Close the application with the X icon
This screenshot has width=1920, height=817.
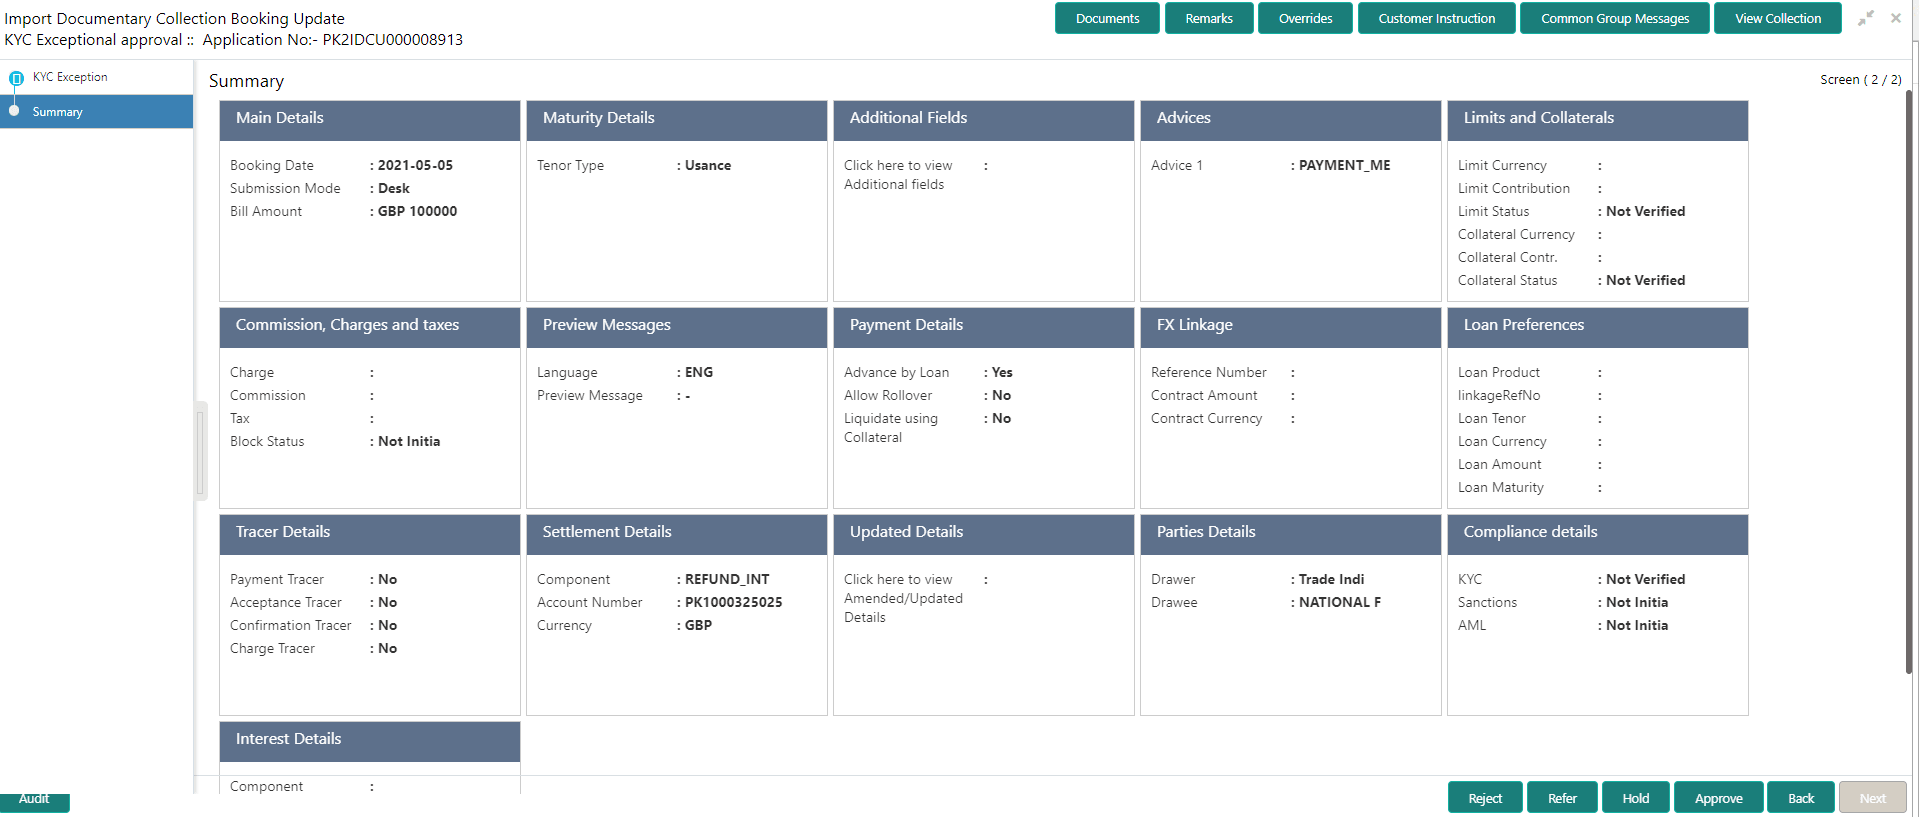pos(1895,18)
